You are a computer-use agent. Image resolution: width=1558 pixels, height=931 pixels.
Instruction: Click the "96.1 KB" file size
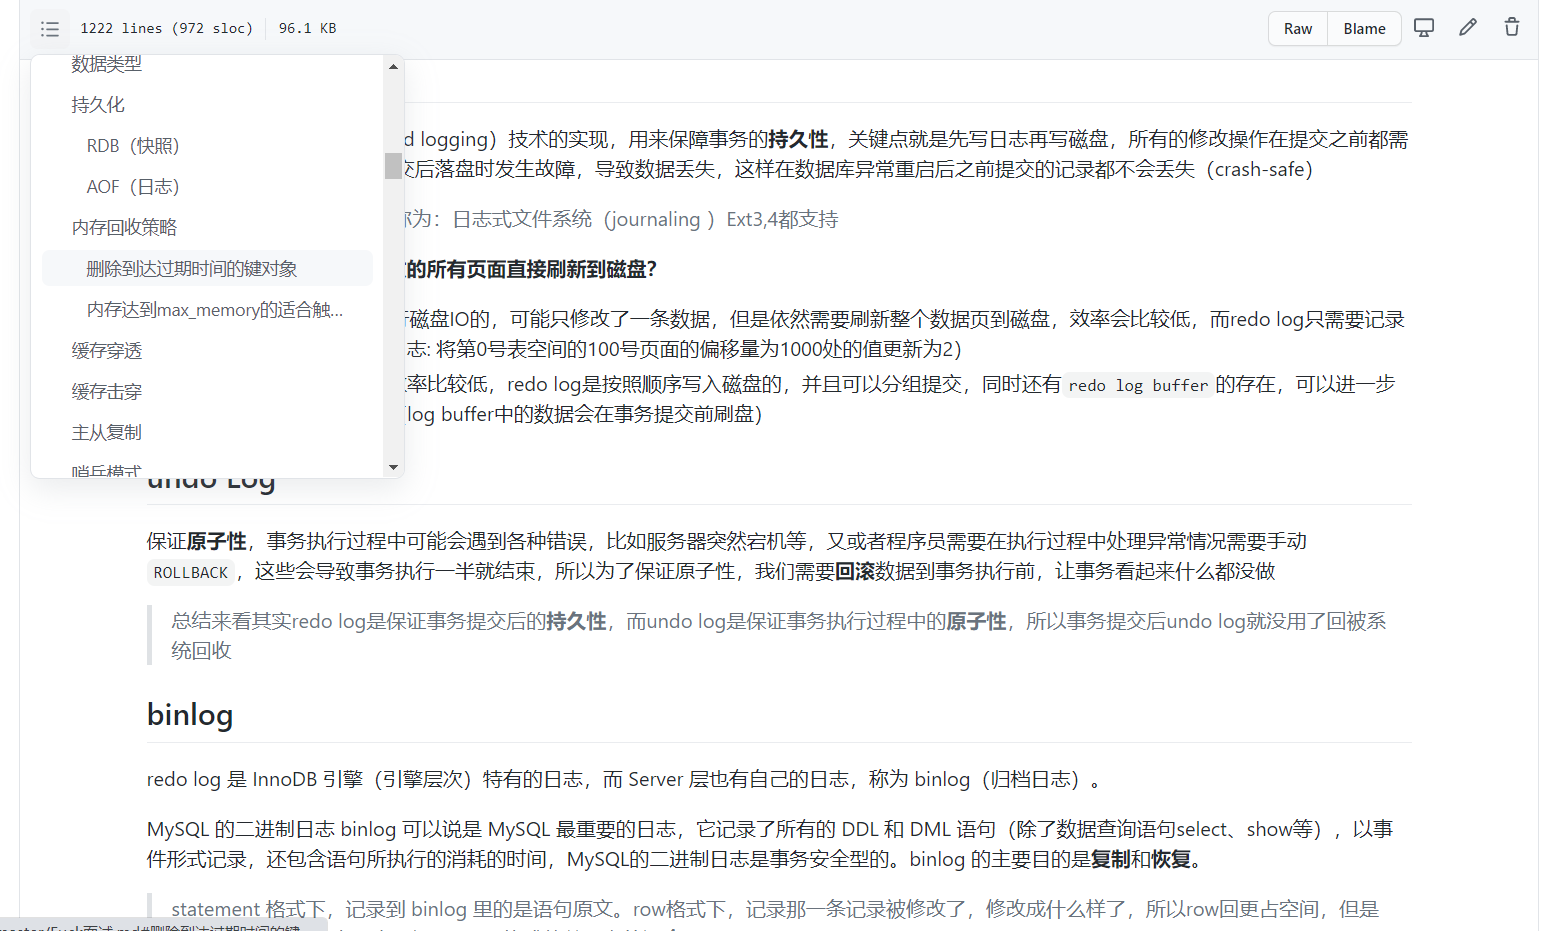tap(307, 28)
